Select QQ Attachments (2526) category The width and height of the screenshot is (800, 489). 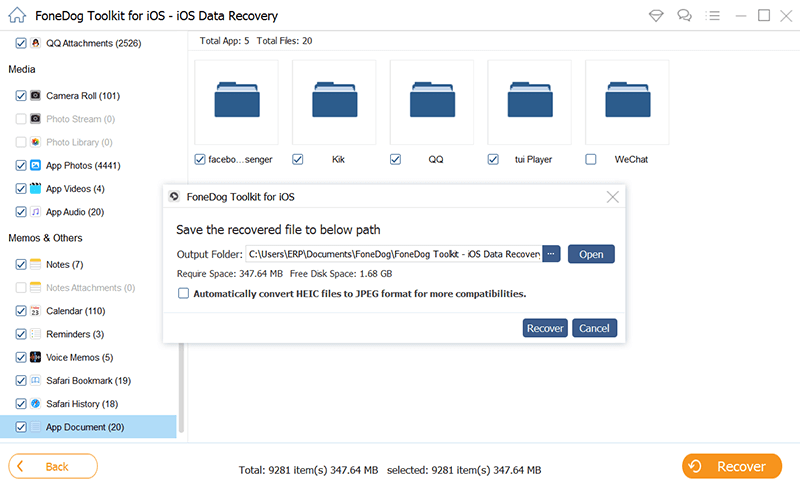pyautogui.click(x=93, y=43)
